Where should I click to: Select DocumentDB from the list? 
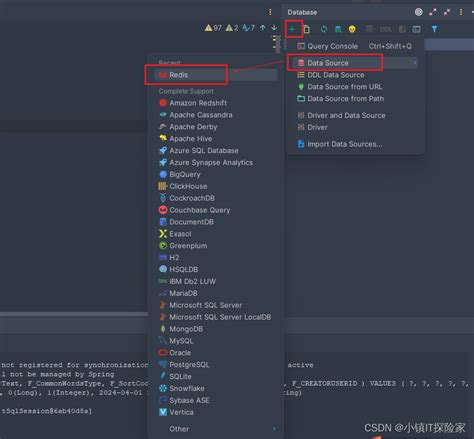(216, 222)
